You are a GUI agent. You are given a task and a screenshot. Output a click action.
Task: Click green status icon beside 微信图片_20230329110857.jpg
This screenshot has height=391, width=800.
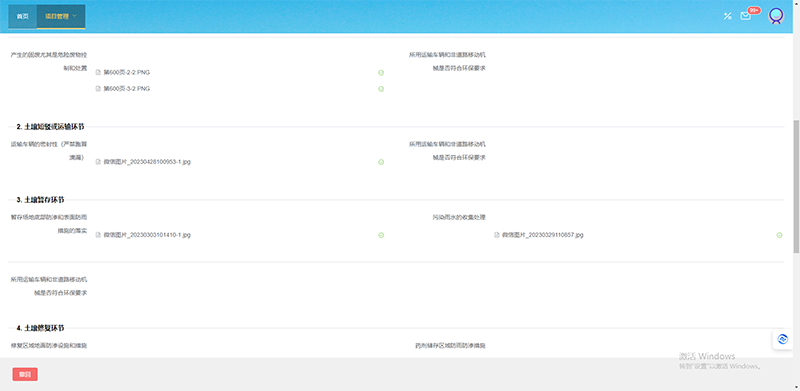(x=779, y=235)
